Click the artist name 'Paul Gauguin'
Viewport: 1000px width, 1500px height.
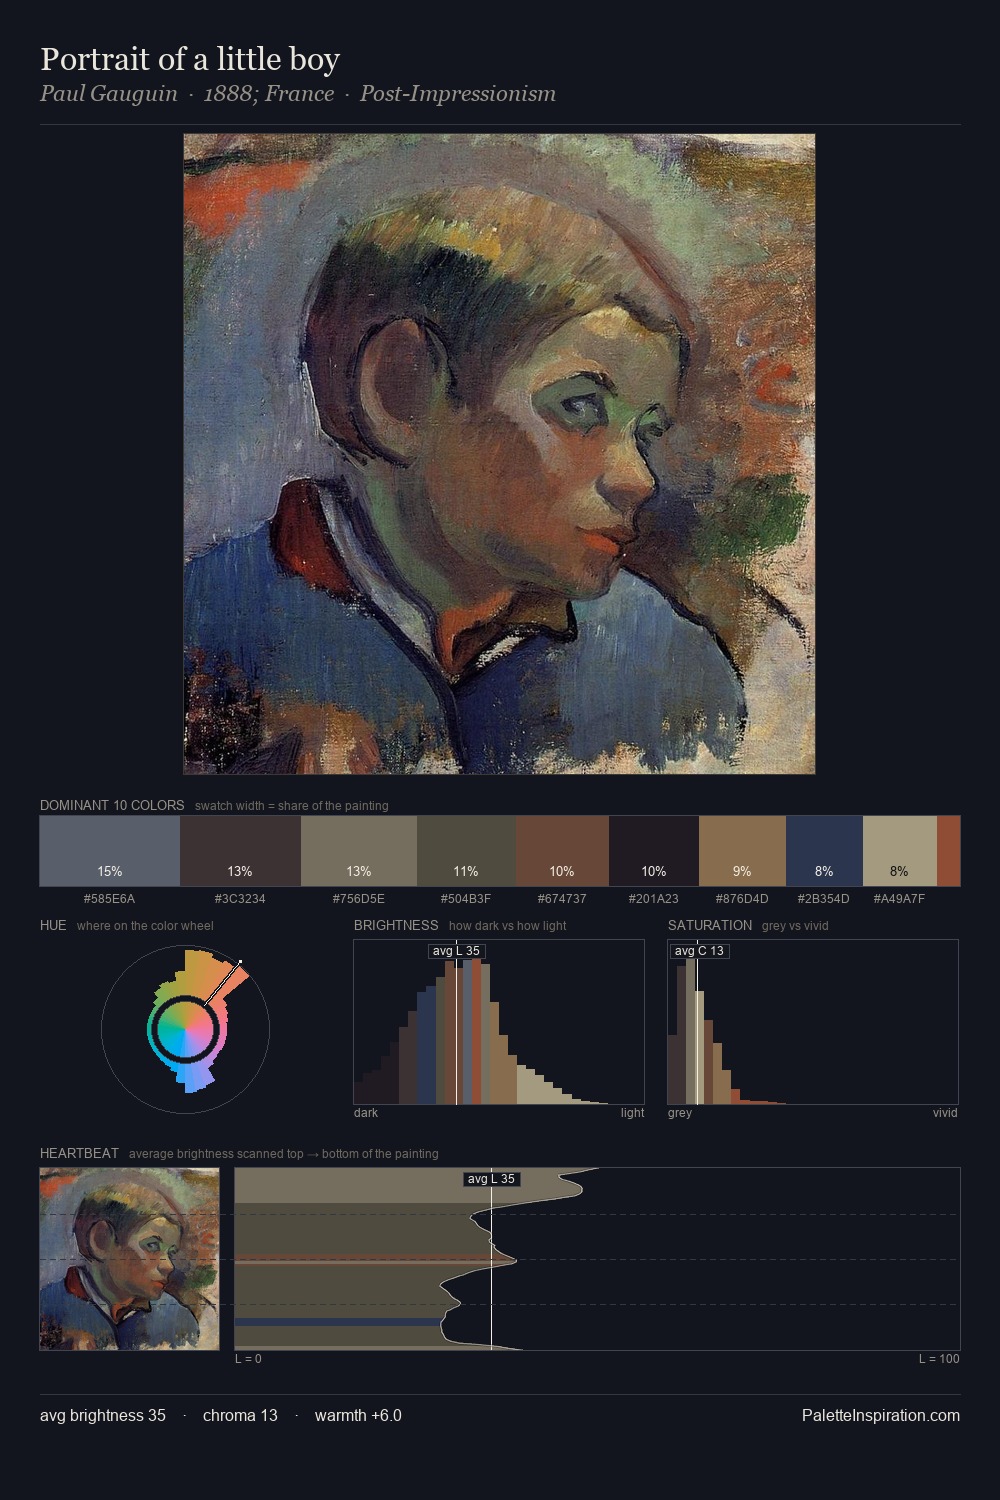pyautogui.click(x=109, y=94)
